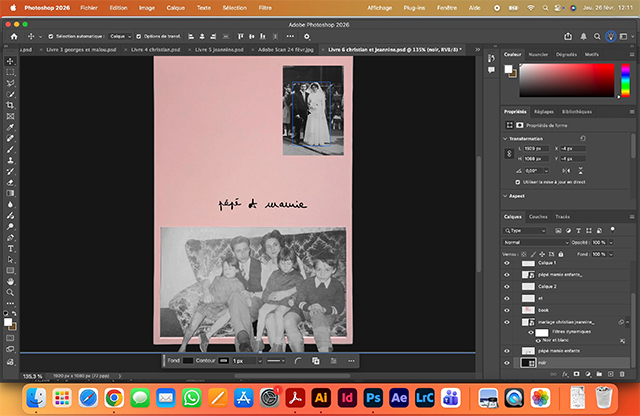Align top edges in options bar

point(240,37)
